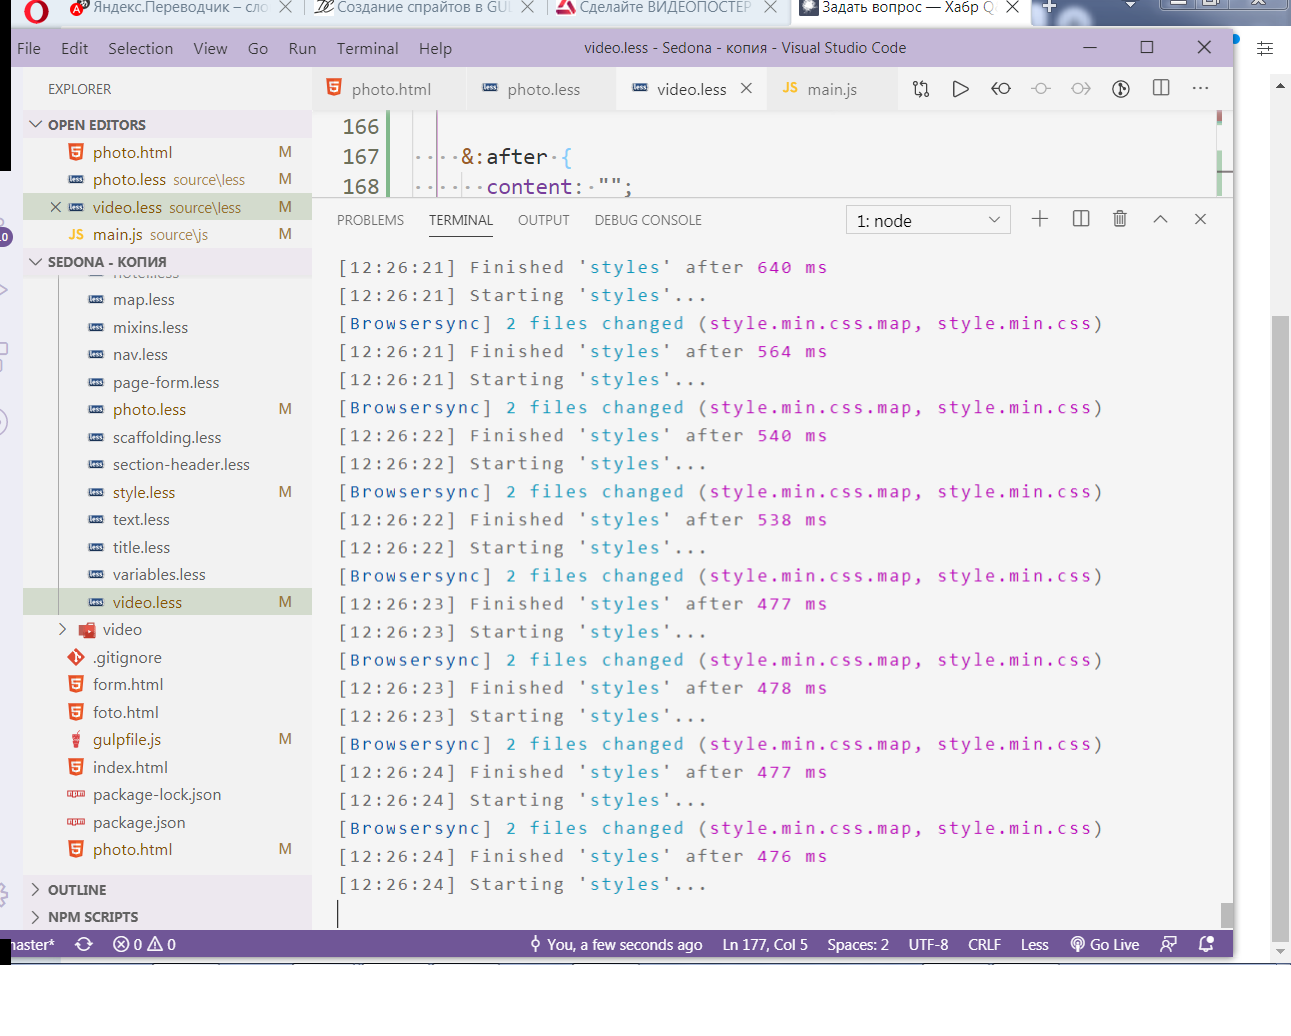Kill the terminal with trash icon

point(1120,219)
